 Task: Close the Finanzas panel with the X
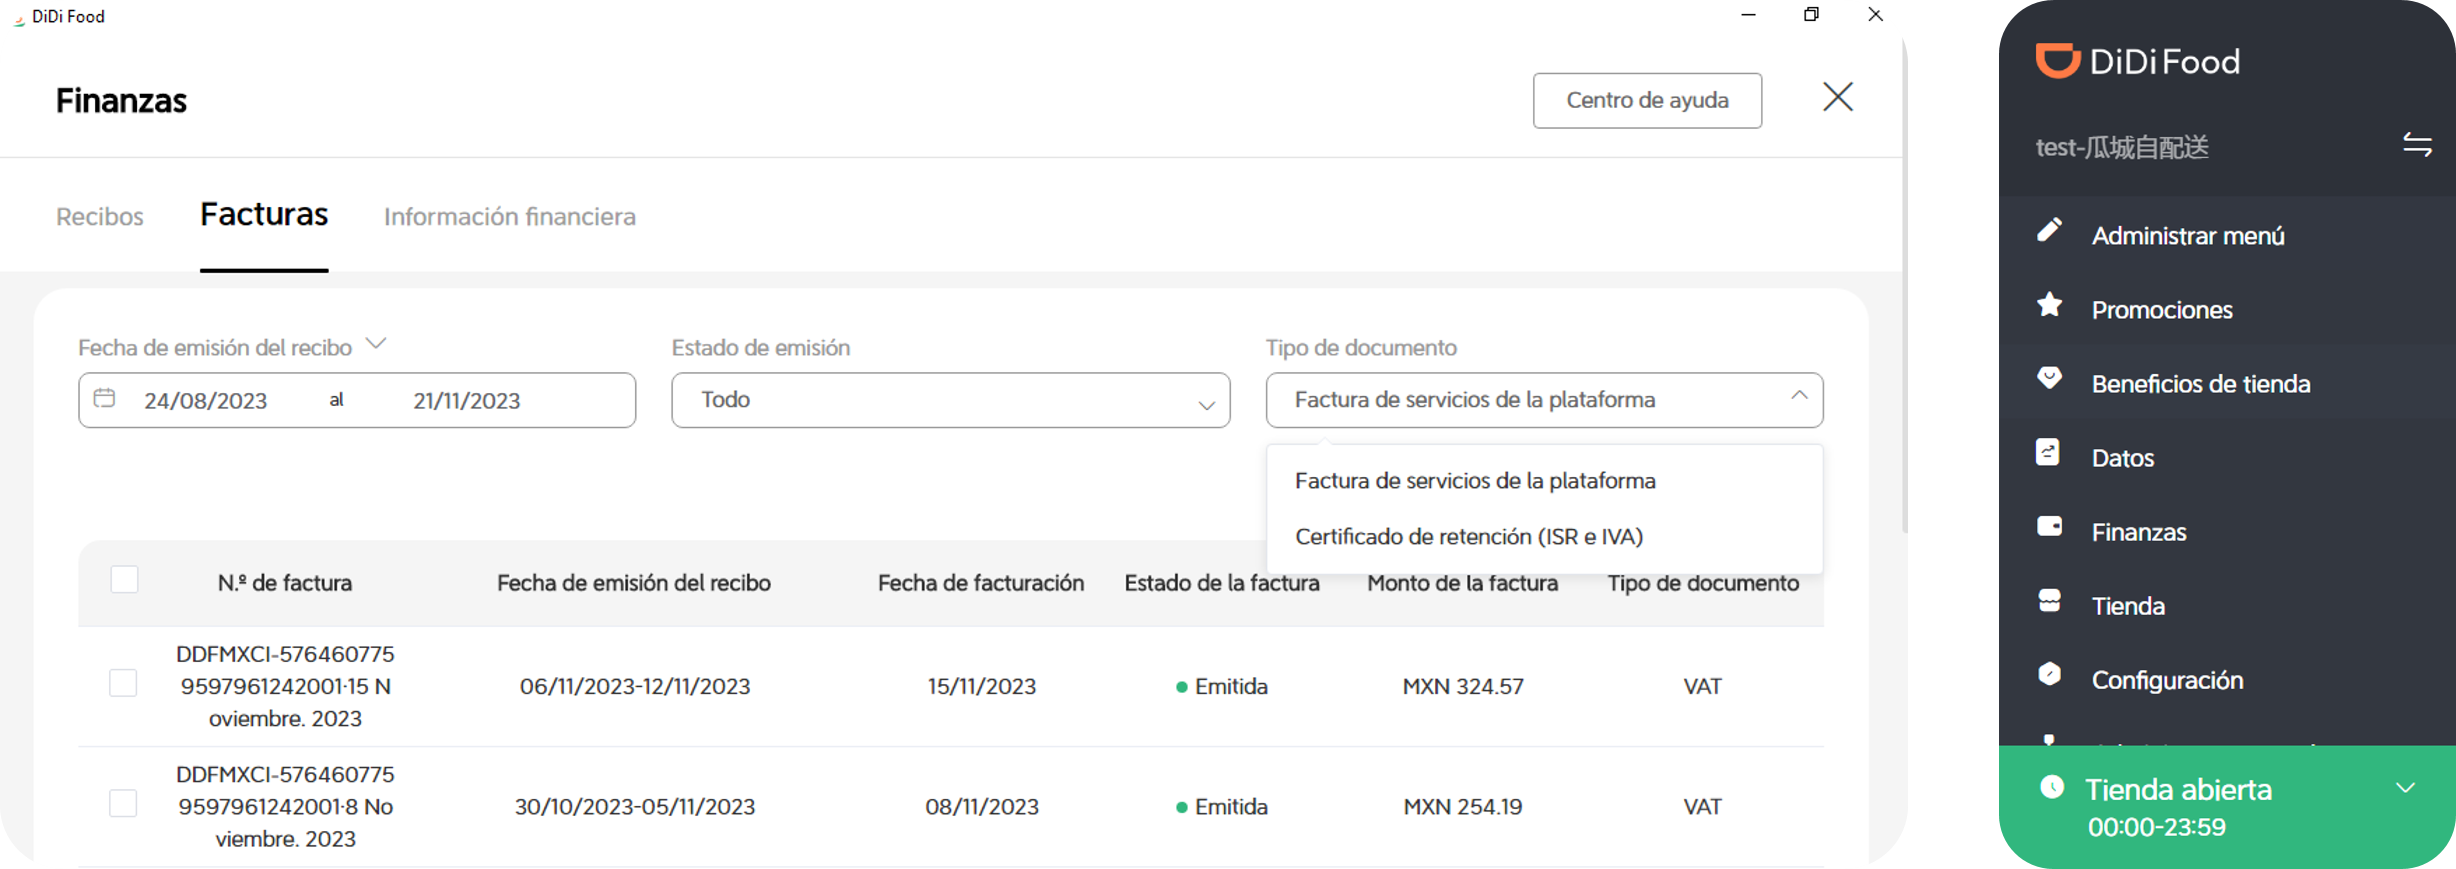1838,97
